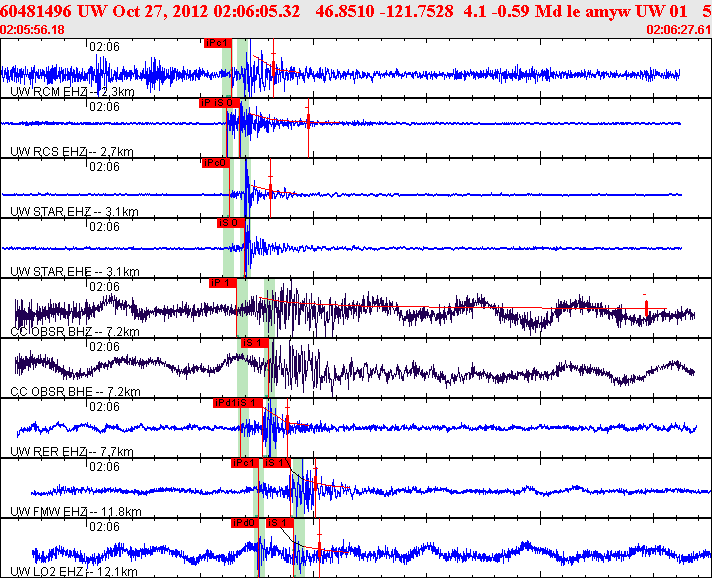Select the iPd1 pick flag on RER trace
This screenshot has height=578, width=712.
(225, 403)
